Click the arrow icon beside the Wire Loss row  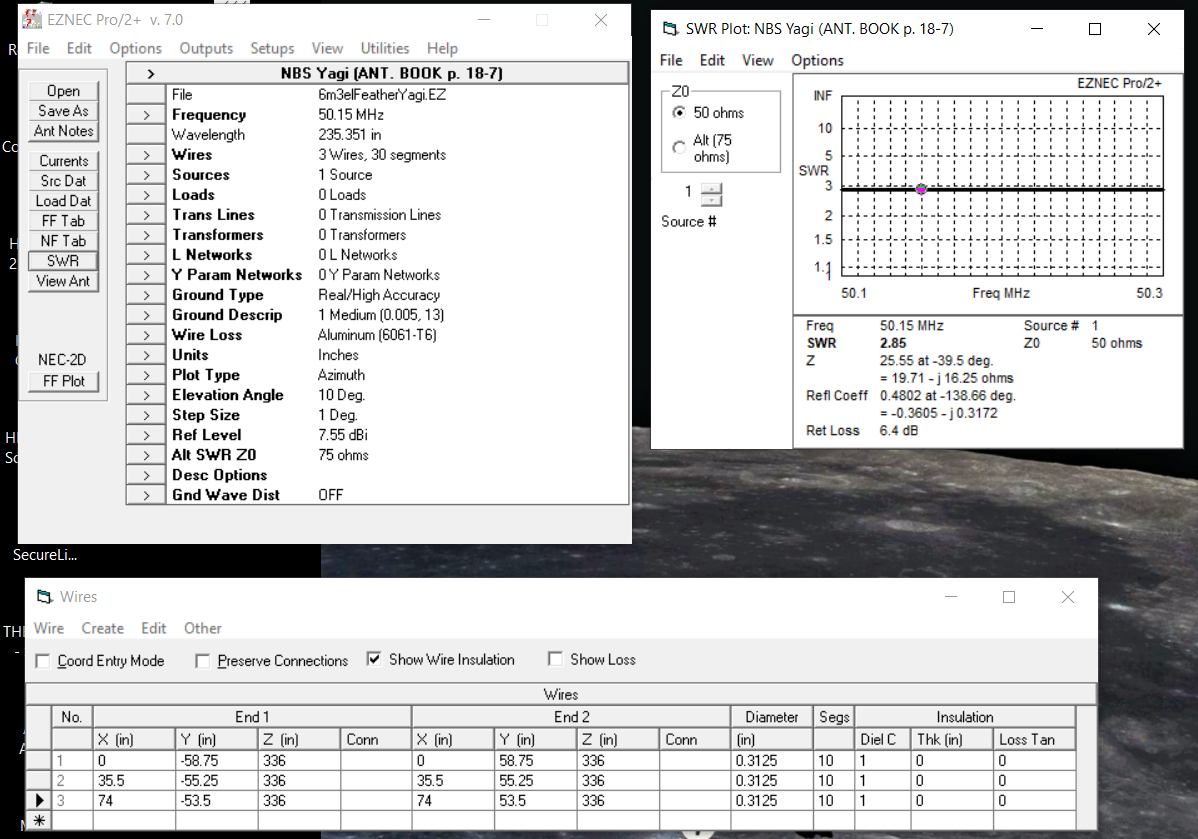146,334
